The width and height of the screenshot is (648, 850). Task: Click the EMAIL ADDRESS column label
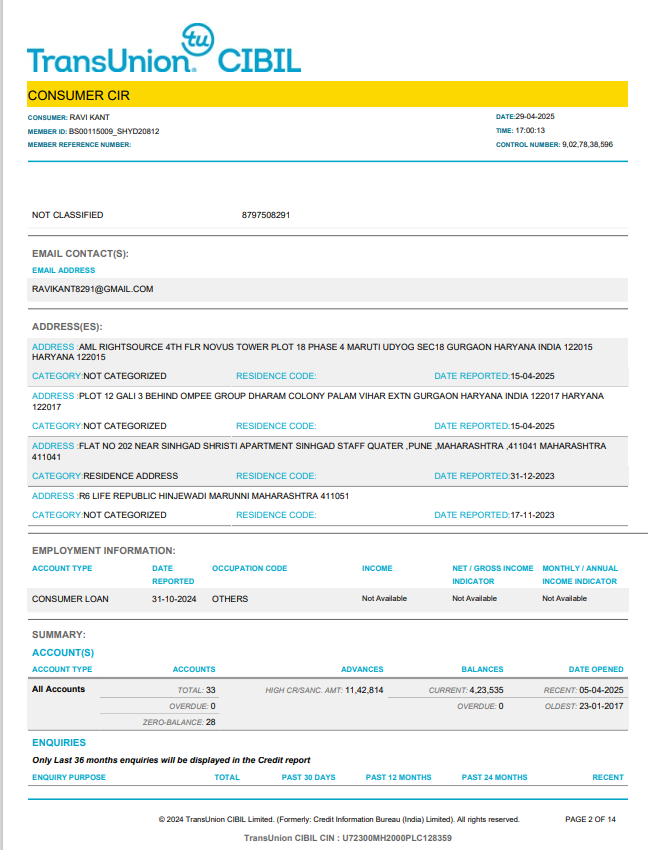pyautogui.click(x=63, y=271)
